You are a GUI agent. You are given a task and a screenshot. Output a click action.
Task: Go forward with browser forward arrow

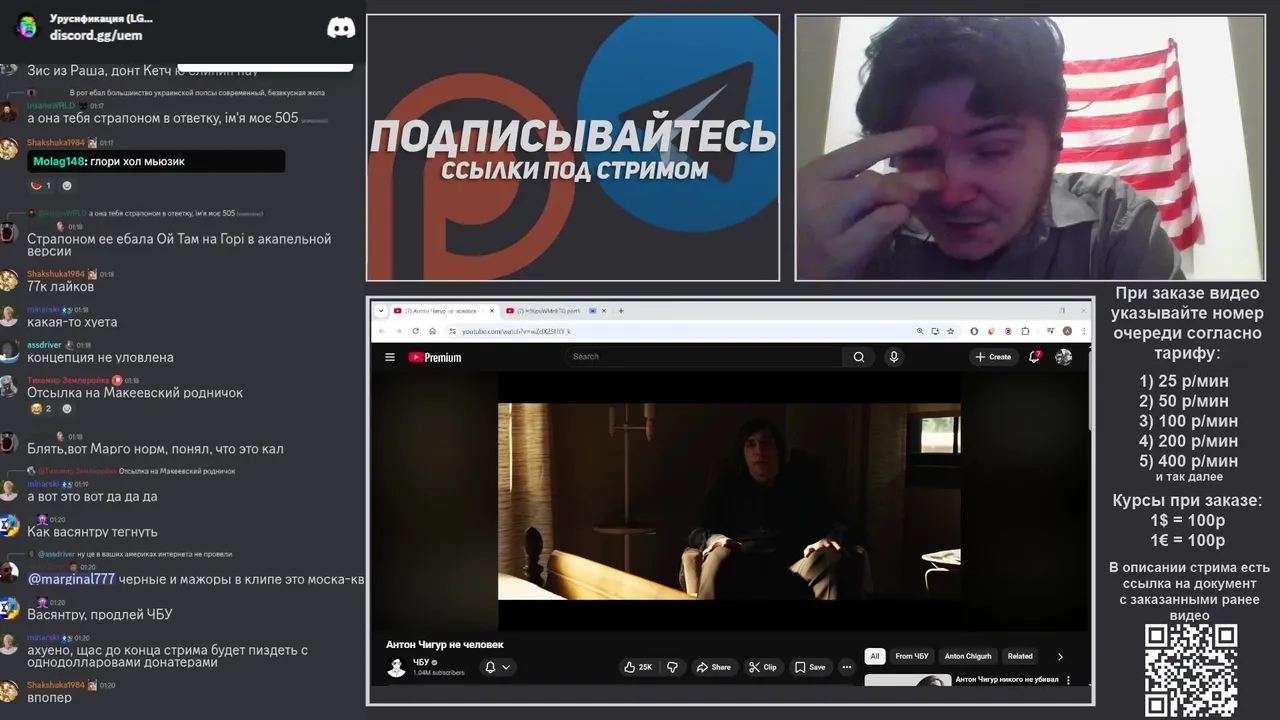398,331
